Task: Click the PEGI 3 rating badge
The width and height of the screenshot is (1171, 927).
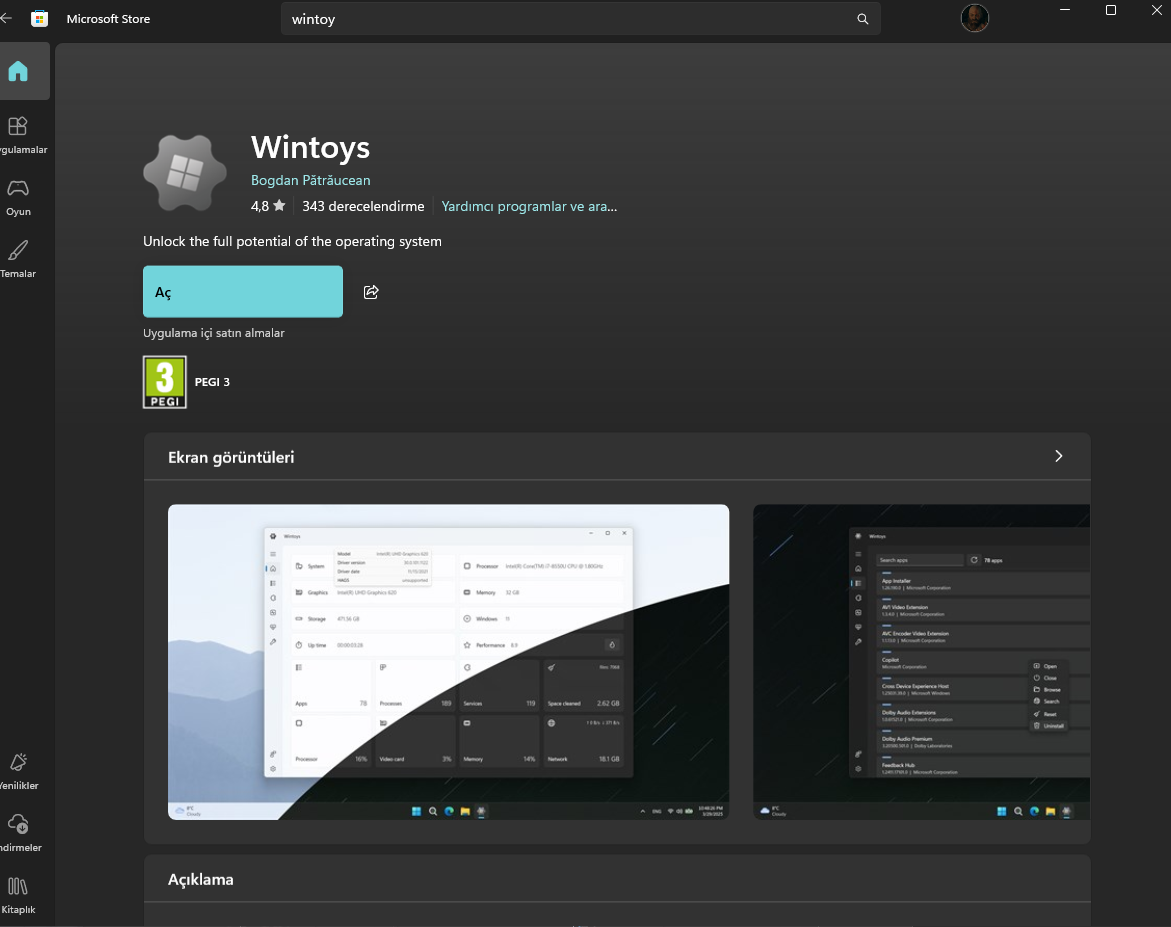Action: tap(164, 382)
